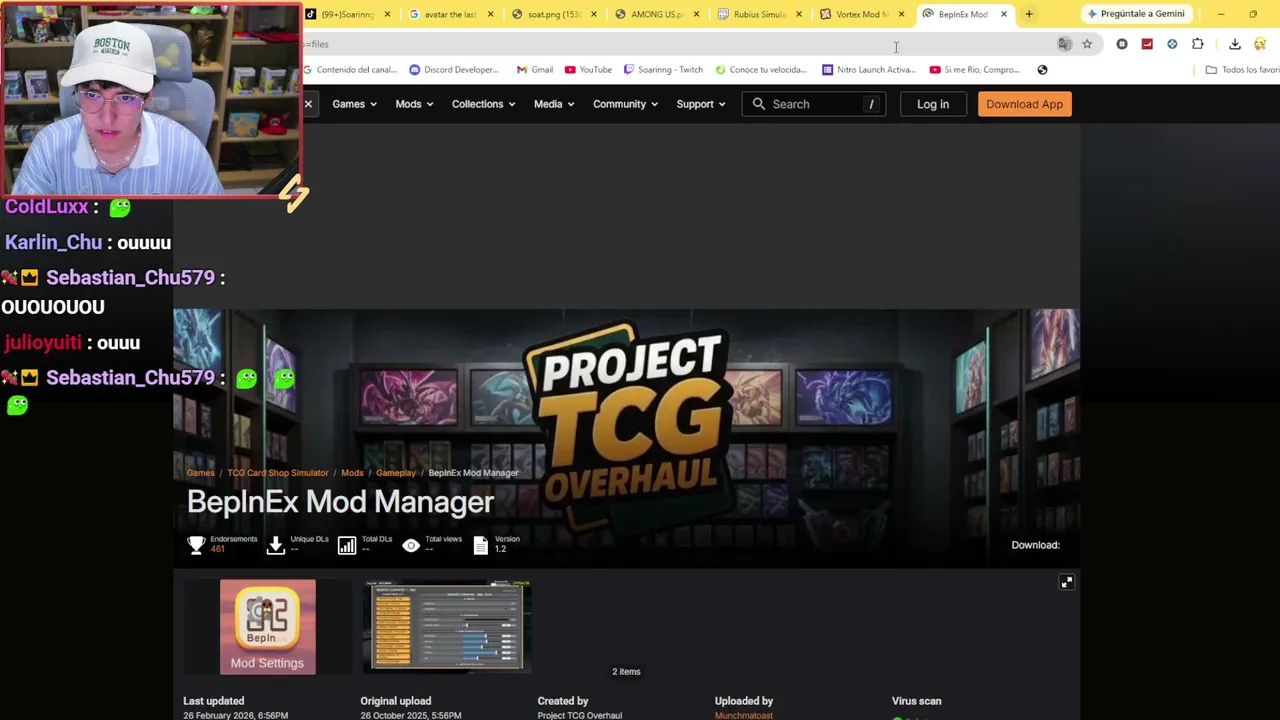Click the Log in button
The height and width of the screenshot is (720, 1280).
pos(933,104)
